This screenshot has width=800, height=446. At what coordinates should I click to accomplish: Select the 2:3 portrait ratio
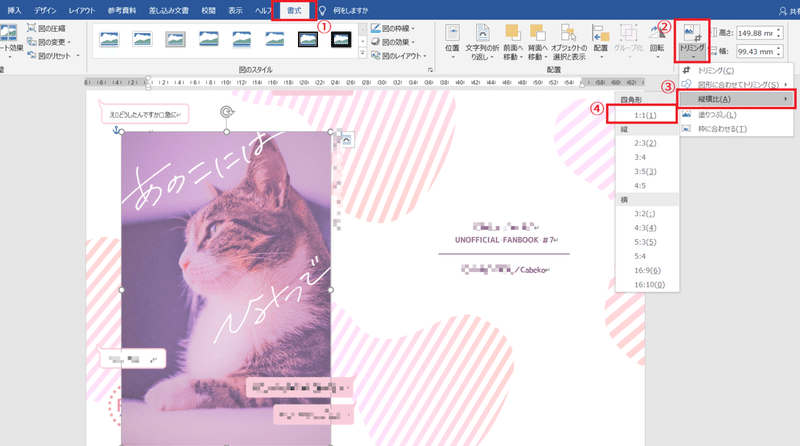(646, 143)
